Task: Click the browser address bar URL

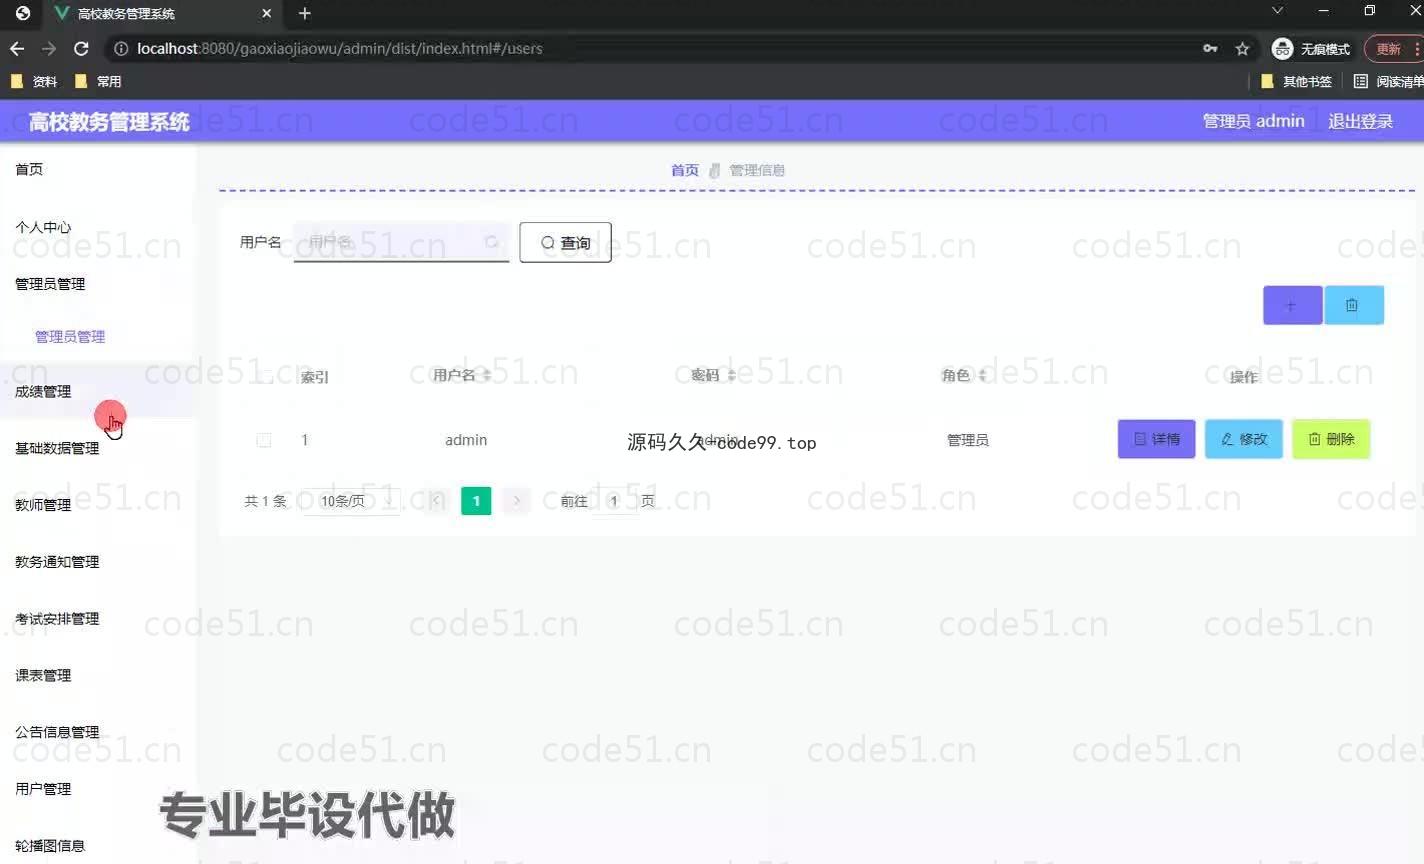Action: (x=340, y=48)
